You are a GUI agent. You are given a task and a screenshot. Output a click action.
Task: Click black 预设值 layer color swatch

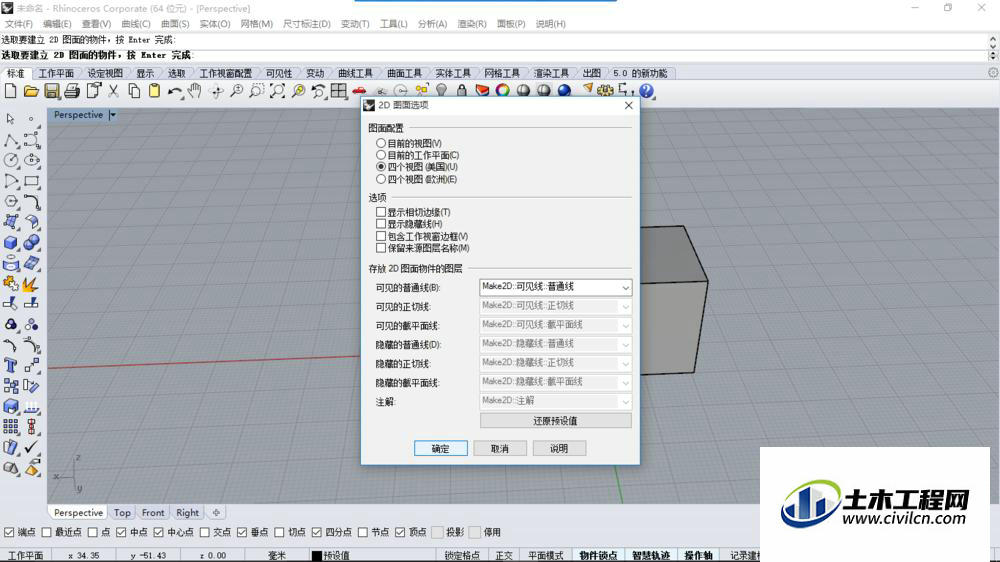(316, 556)
